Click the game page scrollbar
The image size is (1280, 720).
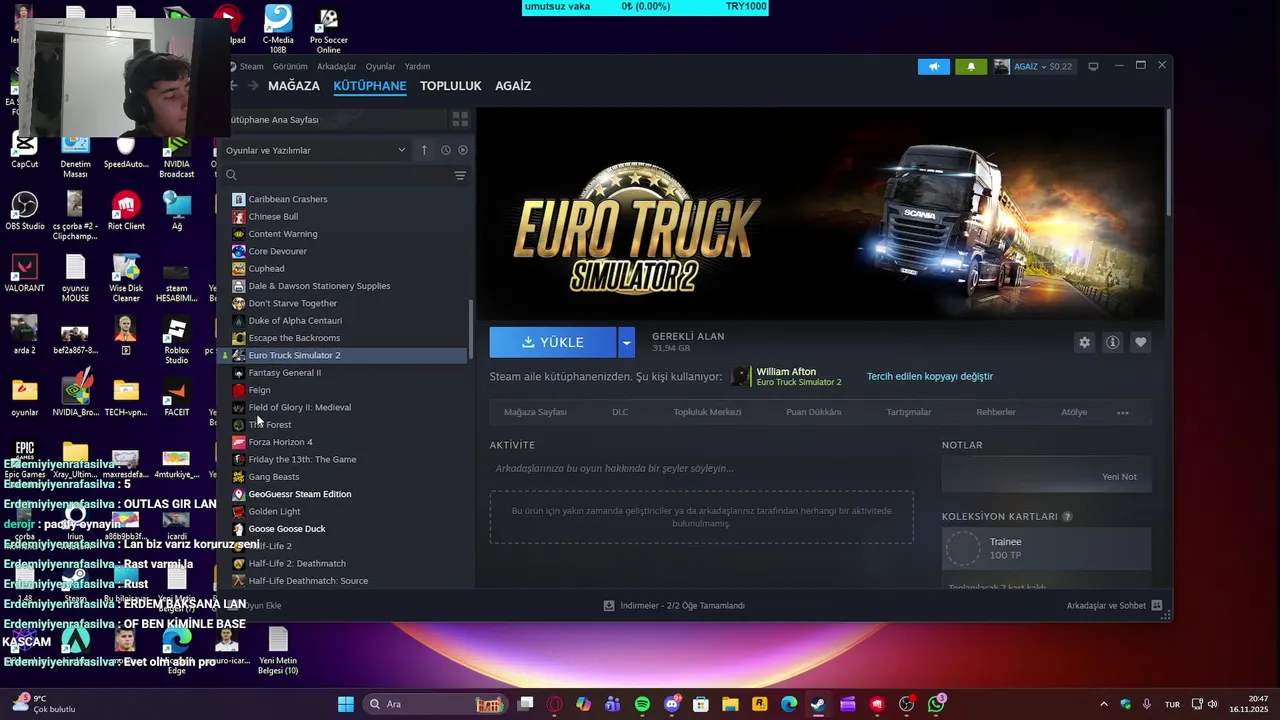[x=1167, y=160]
